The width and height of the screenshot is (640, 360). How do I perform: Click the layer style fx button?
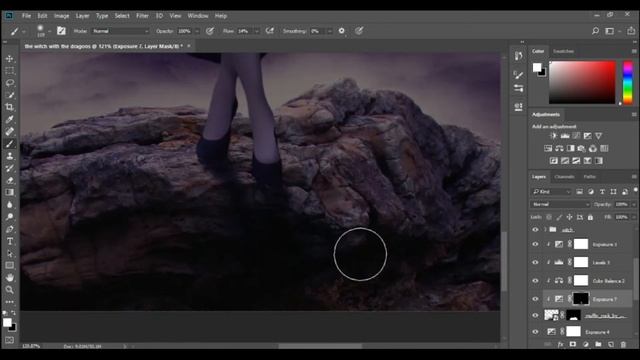[560, 344]
